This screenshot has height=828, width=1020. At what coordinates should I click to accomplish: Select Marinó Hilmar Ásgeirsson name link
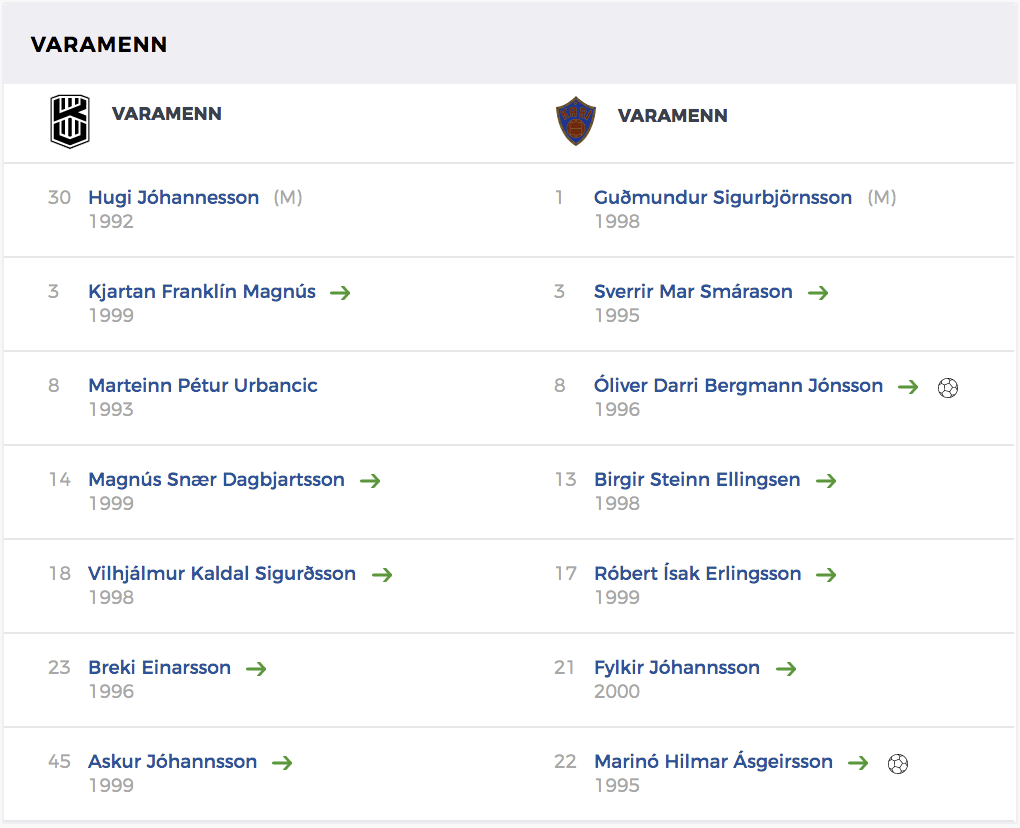[x=714, y=761]
